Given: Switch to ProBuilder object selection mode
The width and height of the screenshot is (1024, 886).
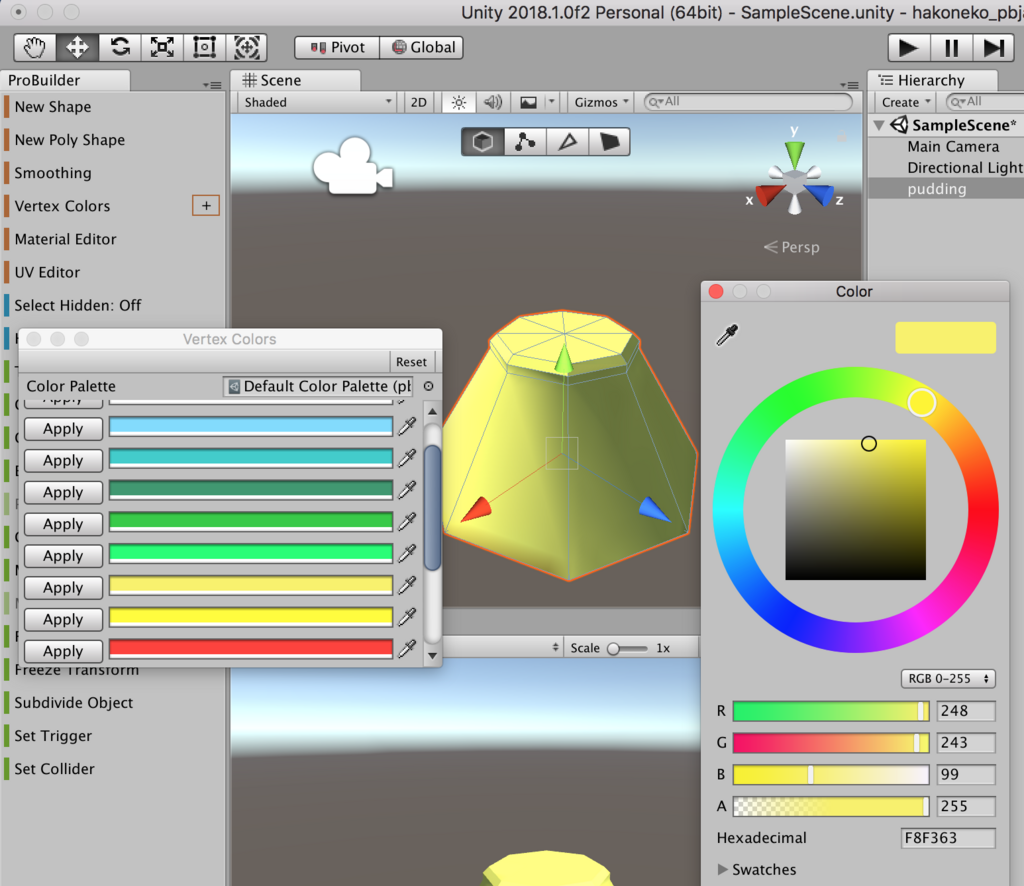Looking at the screenshot, I should click(483, 142).
